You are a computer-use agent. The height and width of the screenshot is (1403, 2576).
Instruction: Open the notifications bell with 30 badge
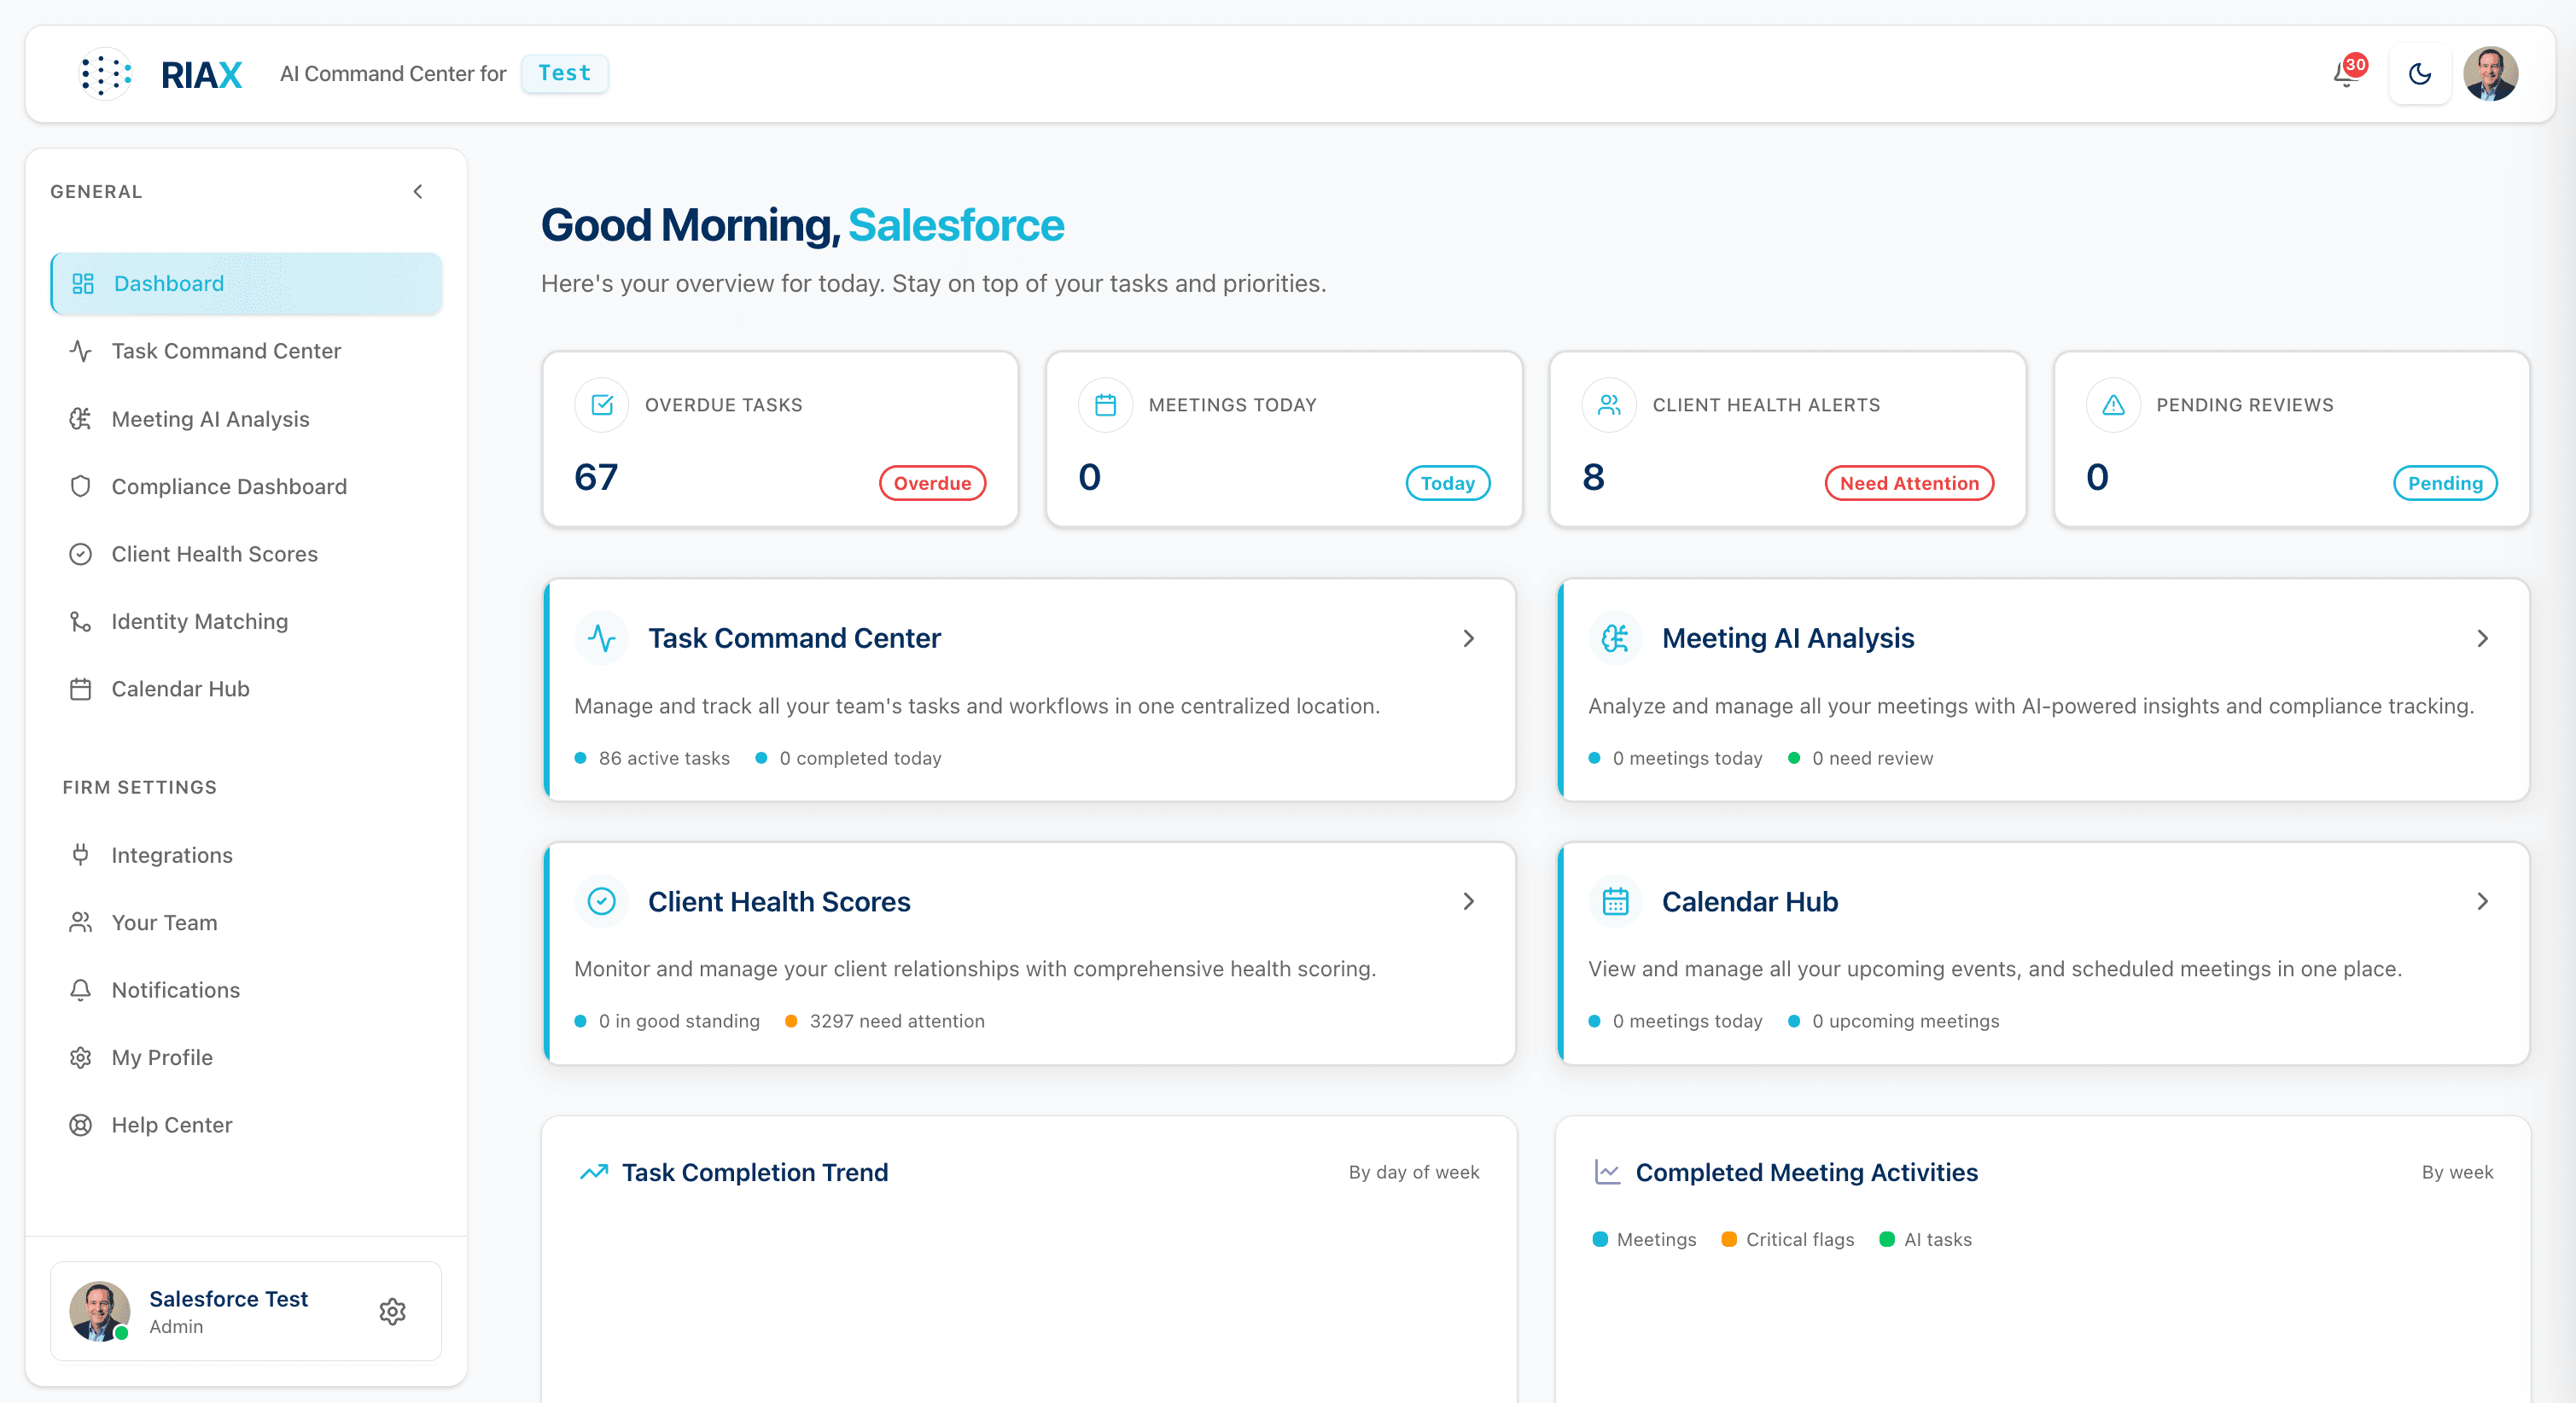(2348, 73)
